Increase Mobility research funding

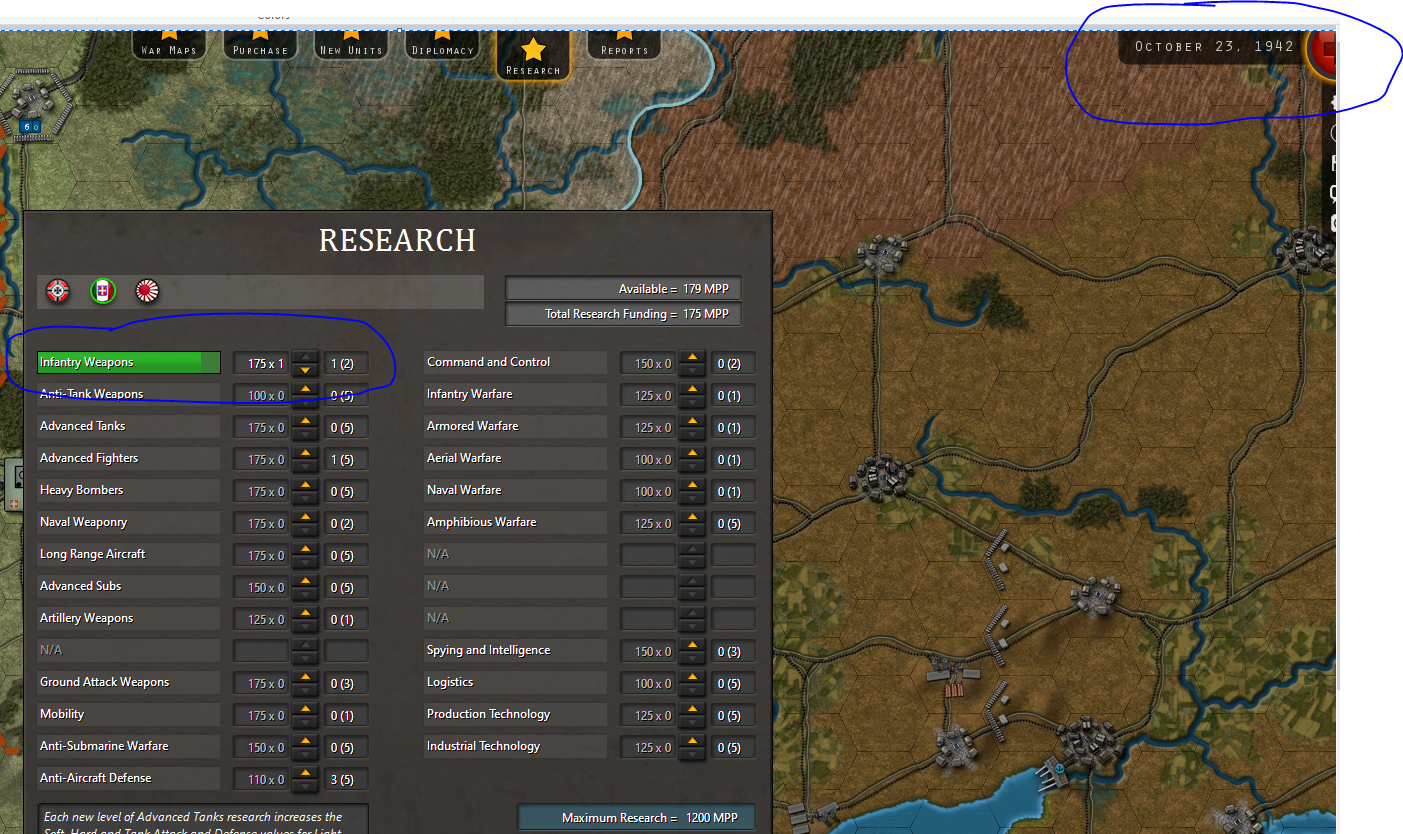point(306,708)
